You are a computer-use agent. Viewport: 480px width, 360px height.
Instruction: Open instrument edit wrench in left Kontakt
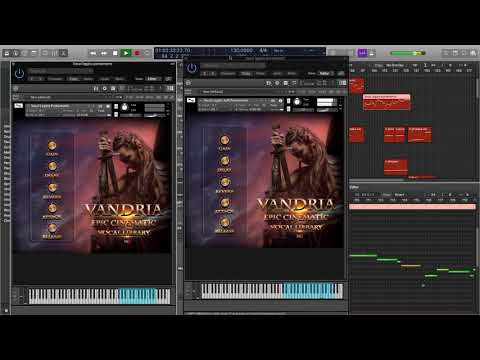[x=18, y=106]
